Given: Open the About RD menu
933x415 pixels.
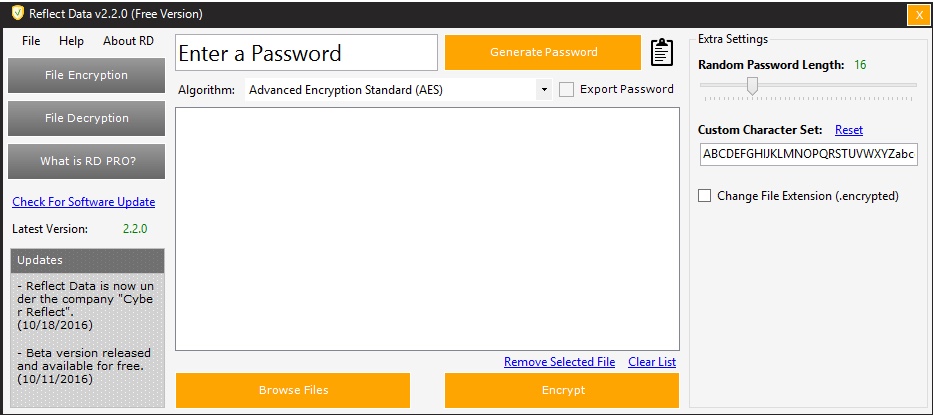Looking at the screenshot, I should [128, 41].
